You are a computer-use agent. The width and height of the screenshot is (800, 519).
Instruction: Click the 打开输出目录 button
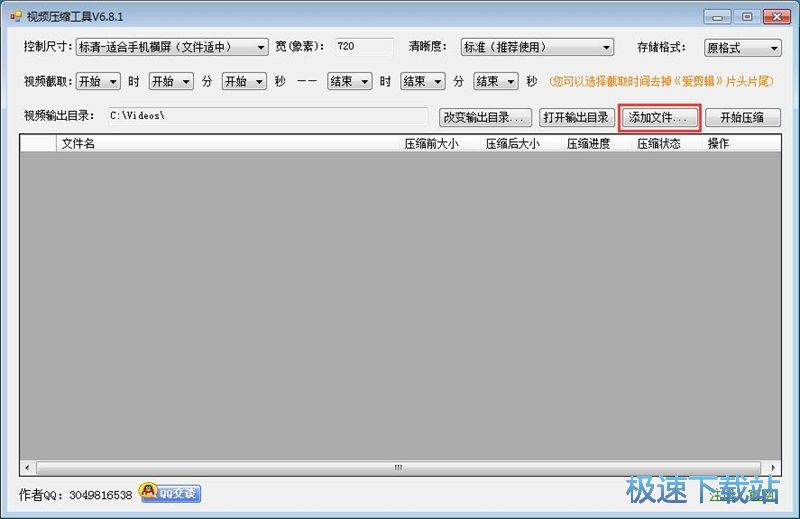(576, 117)
